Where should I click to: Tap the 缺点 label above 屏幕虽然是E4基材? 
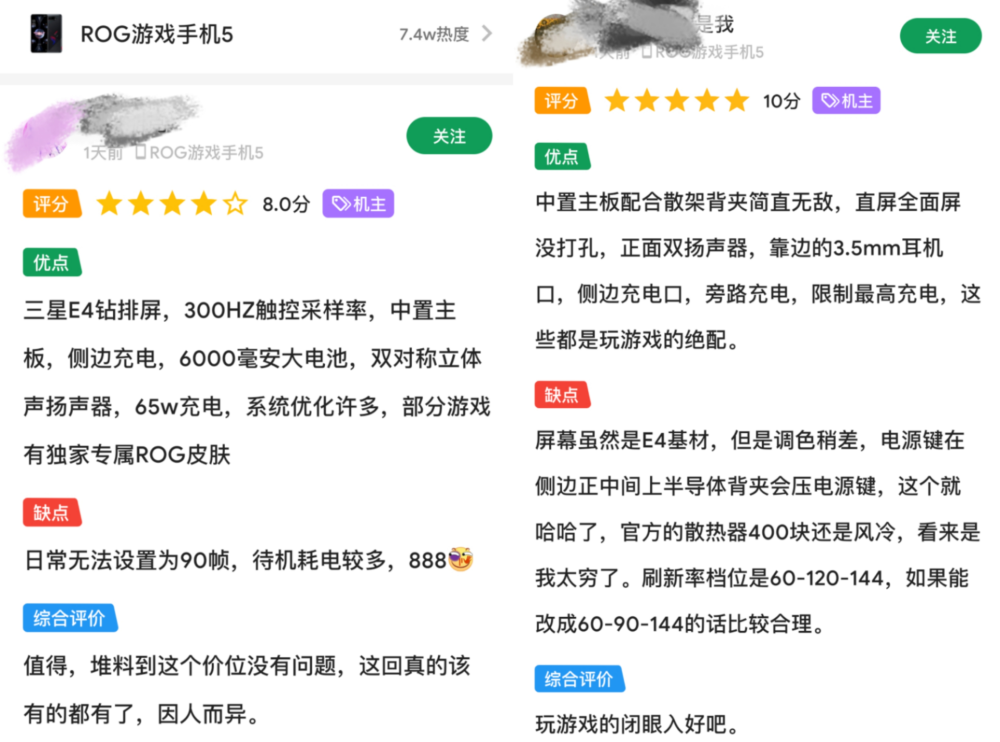click(x=562, y=395)
